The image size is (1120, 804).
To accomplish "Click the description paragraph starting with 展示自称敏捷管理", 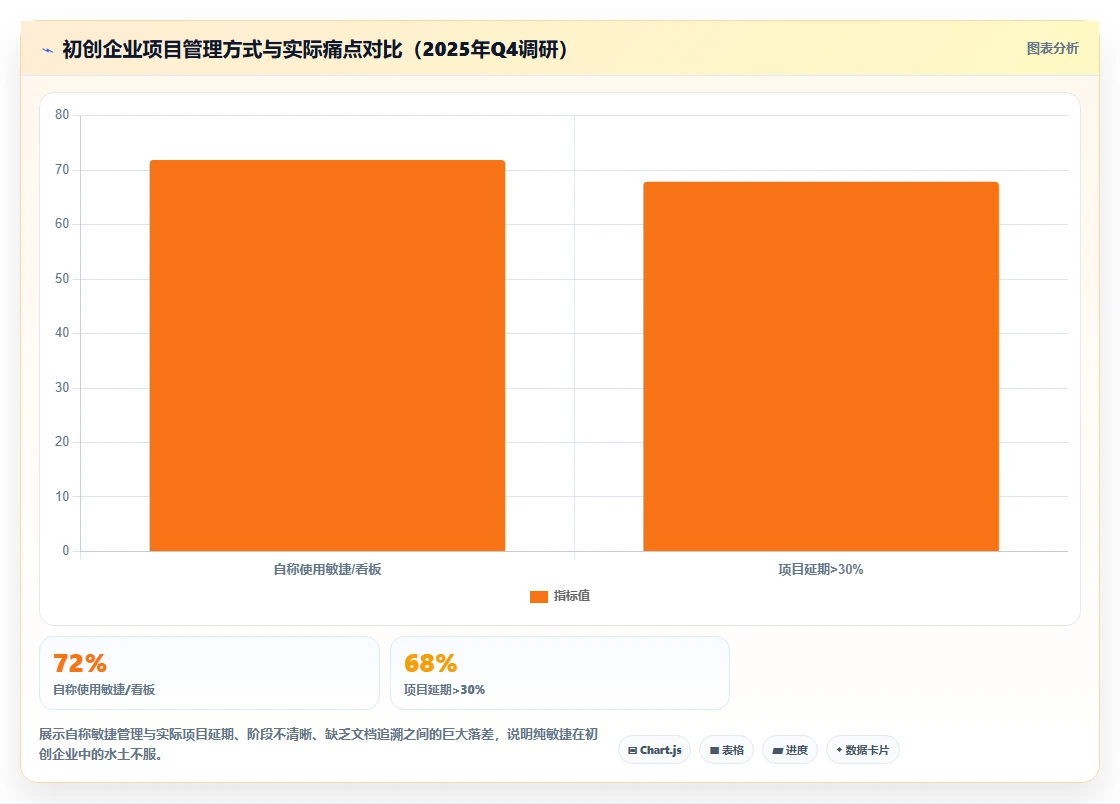I will [319, 744].
